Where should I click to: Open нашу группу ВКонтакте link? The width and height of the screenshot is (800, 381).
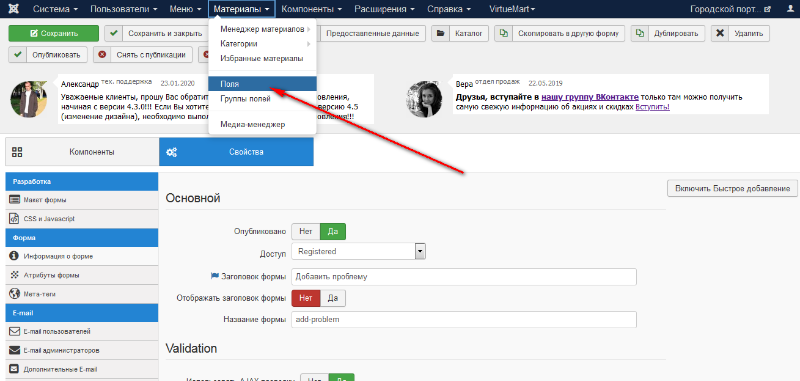pyautogui.click(x=590, y=97)
